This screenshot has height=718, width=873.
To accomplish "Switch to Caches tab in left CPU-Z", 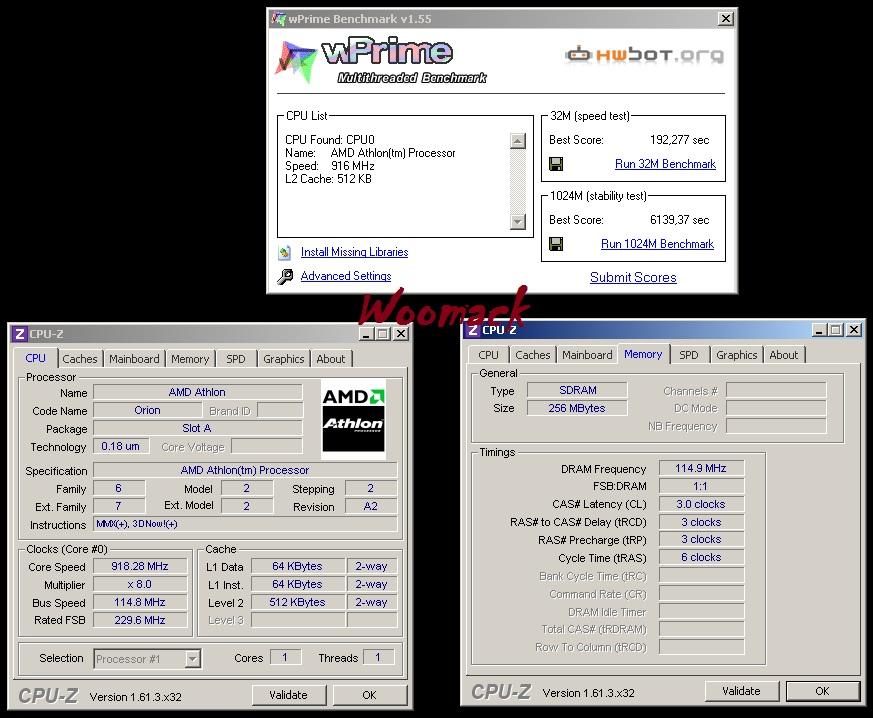I will pos(80,359).
